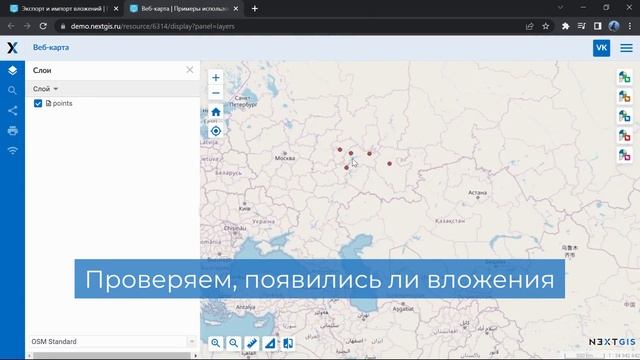Select the zoom-in magnifier tool at bottom
Viewport: 640px width, 360px height.
coord(216,343)
